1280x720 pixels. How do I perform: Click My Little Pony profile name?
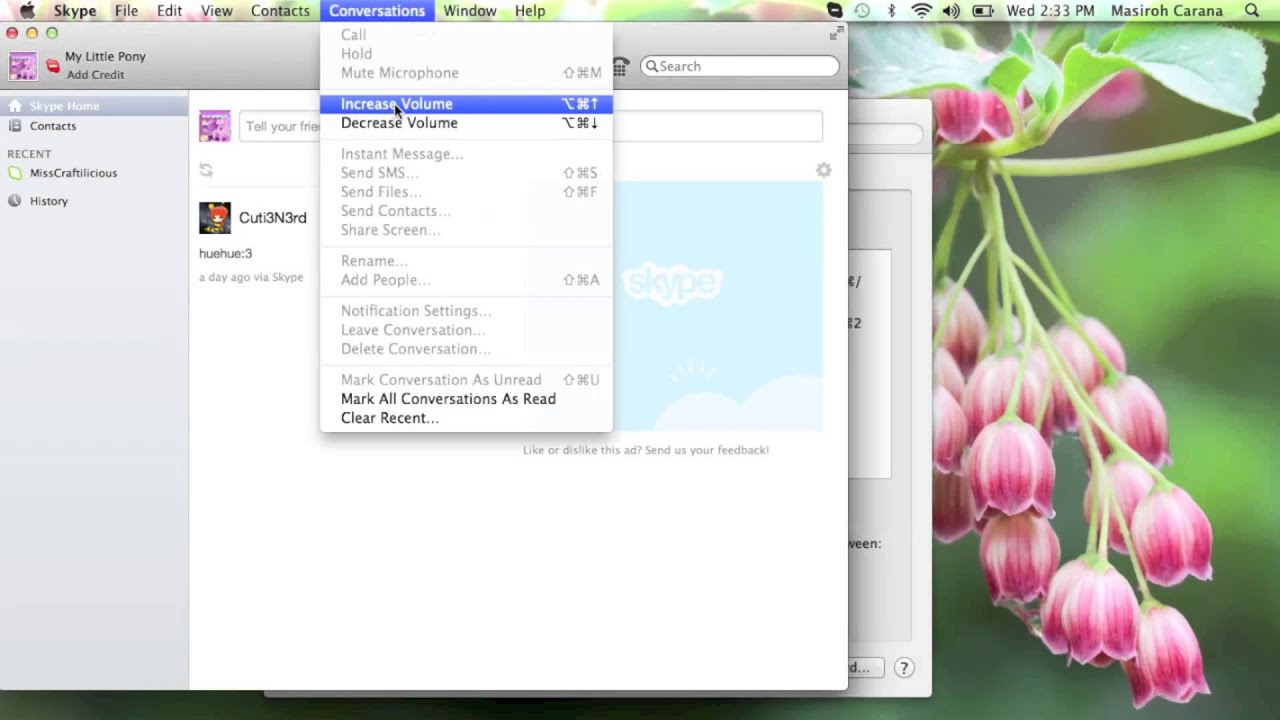tap(105, 57)
